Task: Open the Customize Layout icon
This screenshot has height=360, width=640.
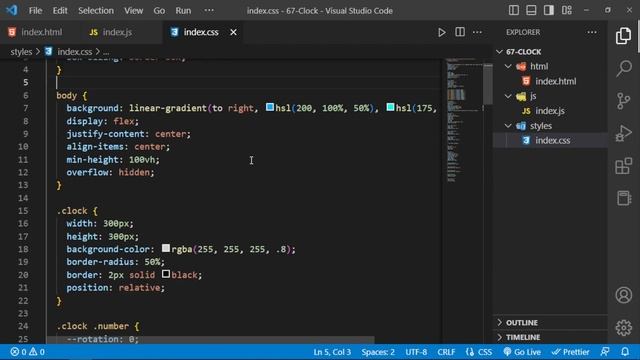Action: click(x=567, y=10)
